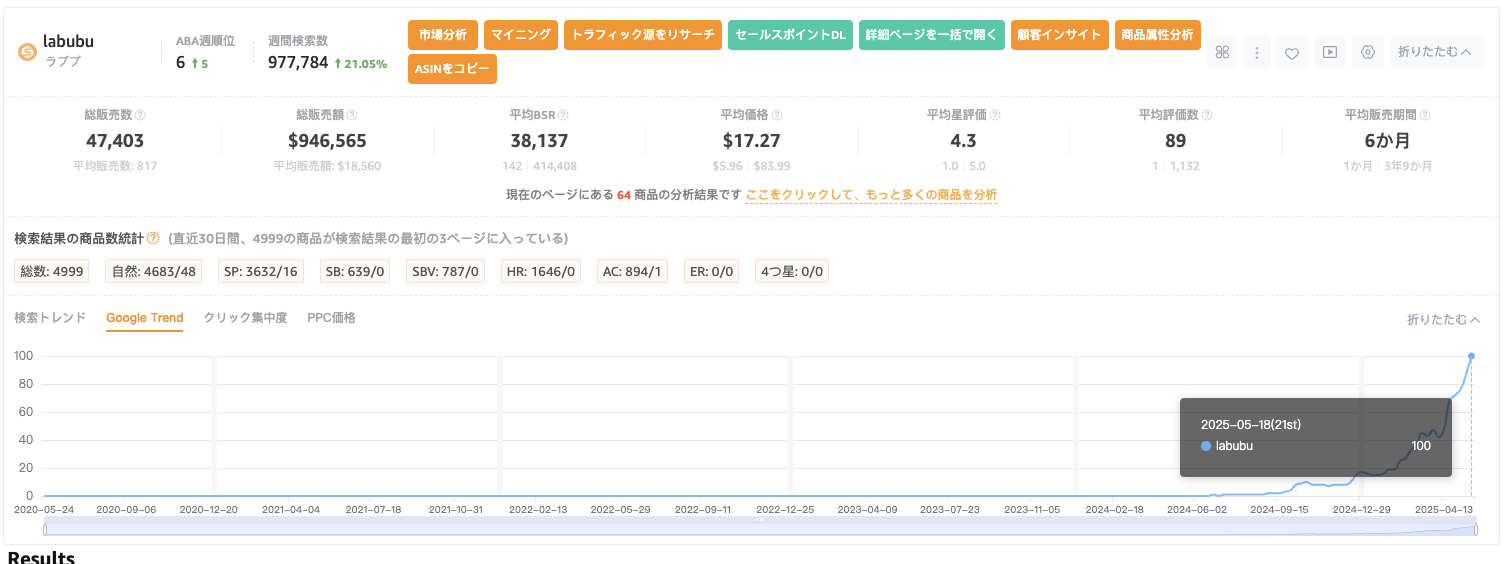Click the 21.05% increase indicator
This screenshot has width=1508, height=564.
coord(360,63)
